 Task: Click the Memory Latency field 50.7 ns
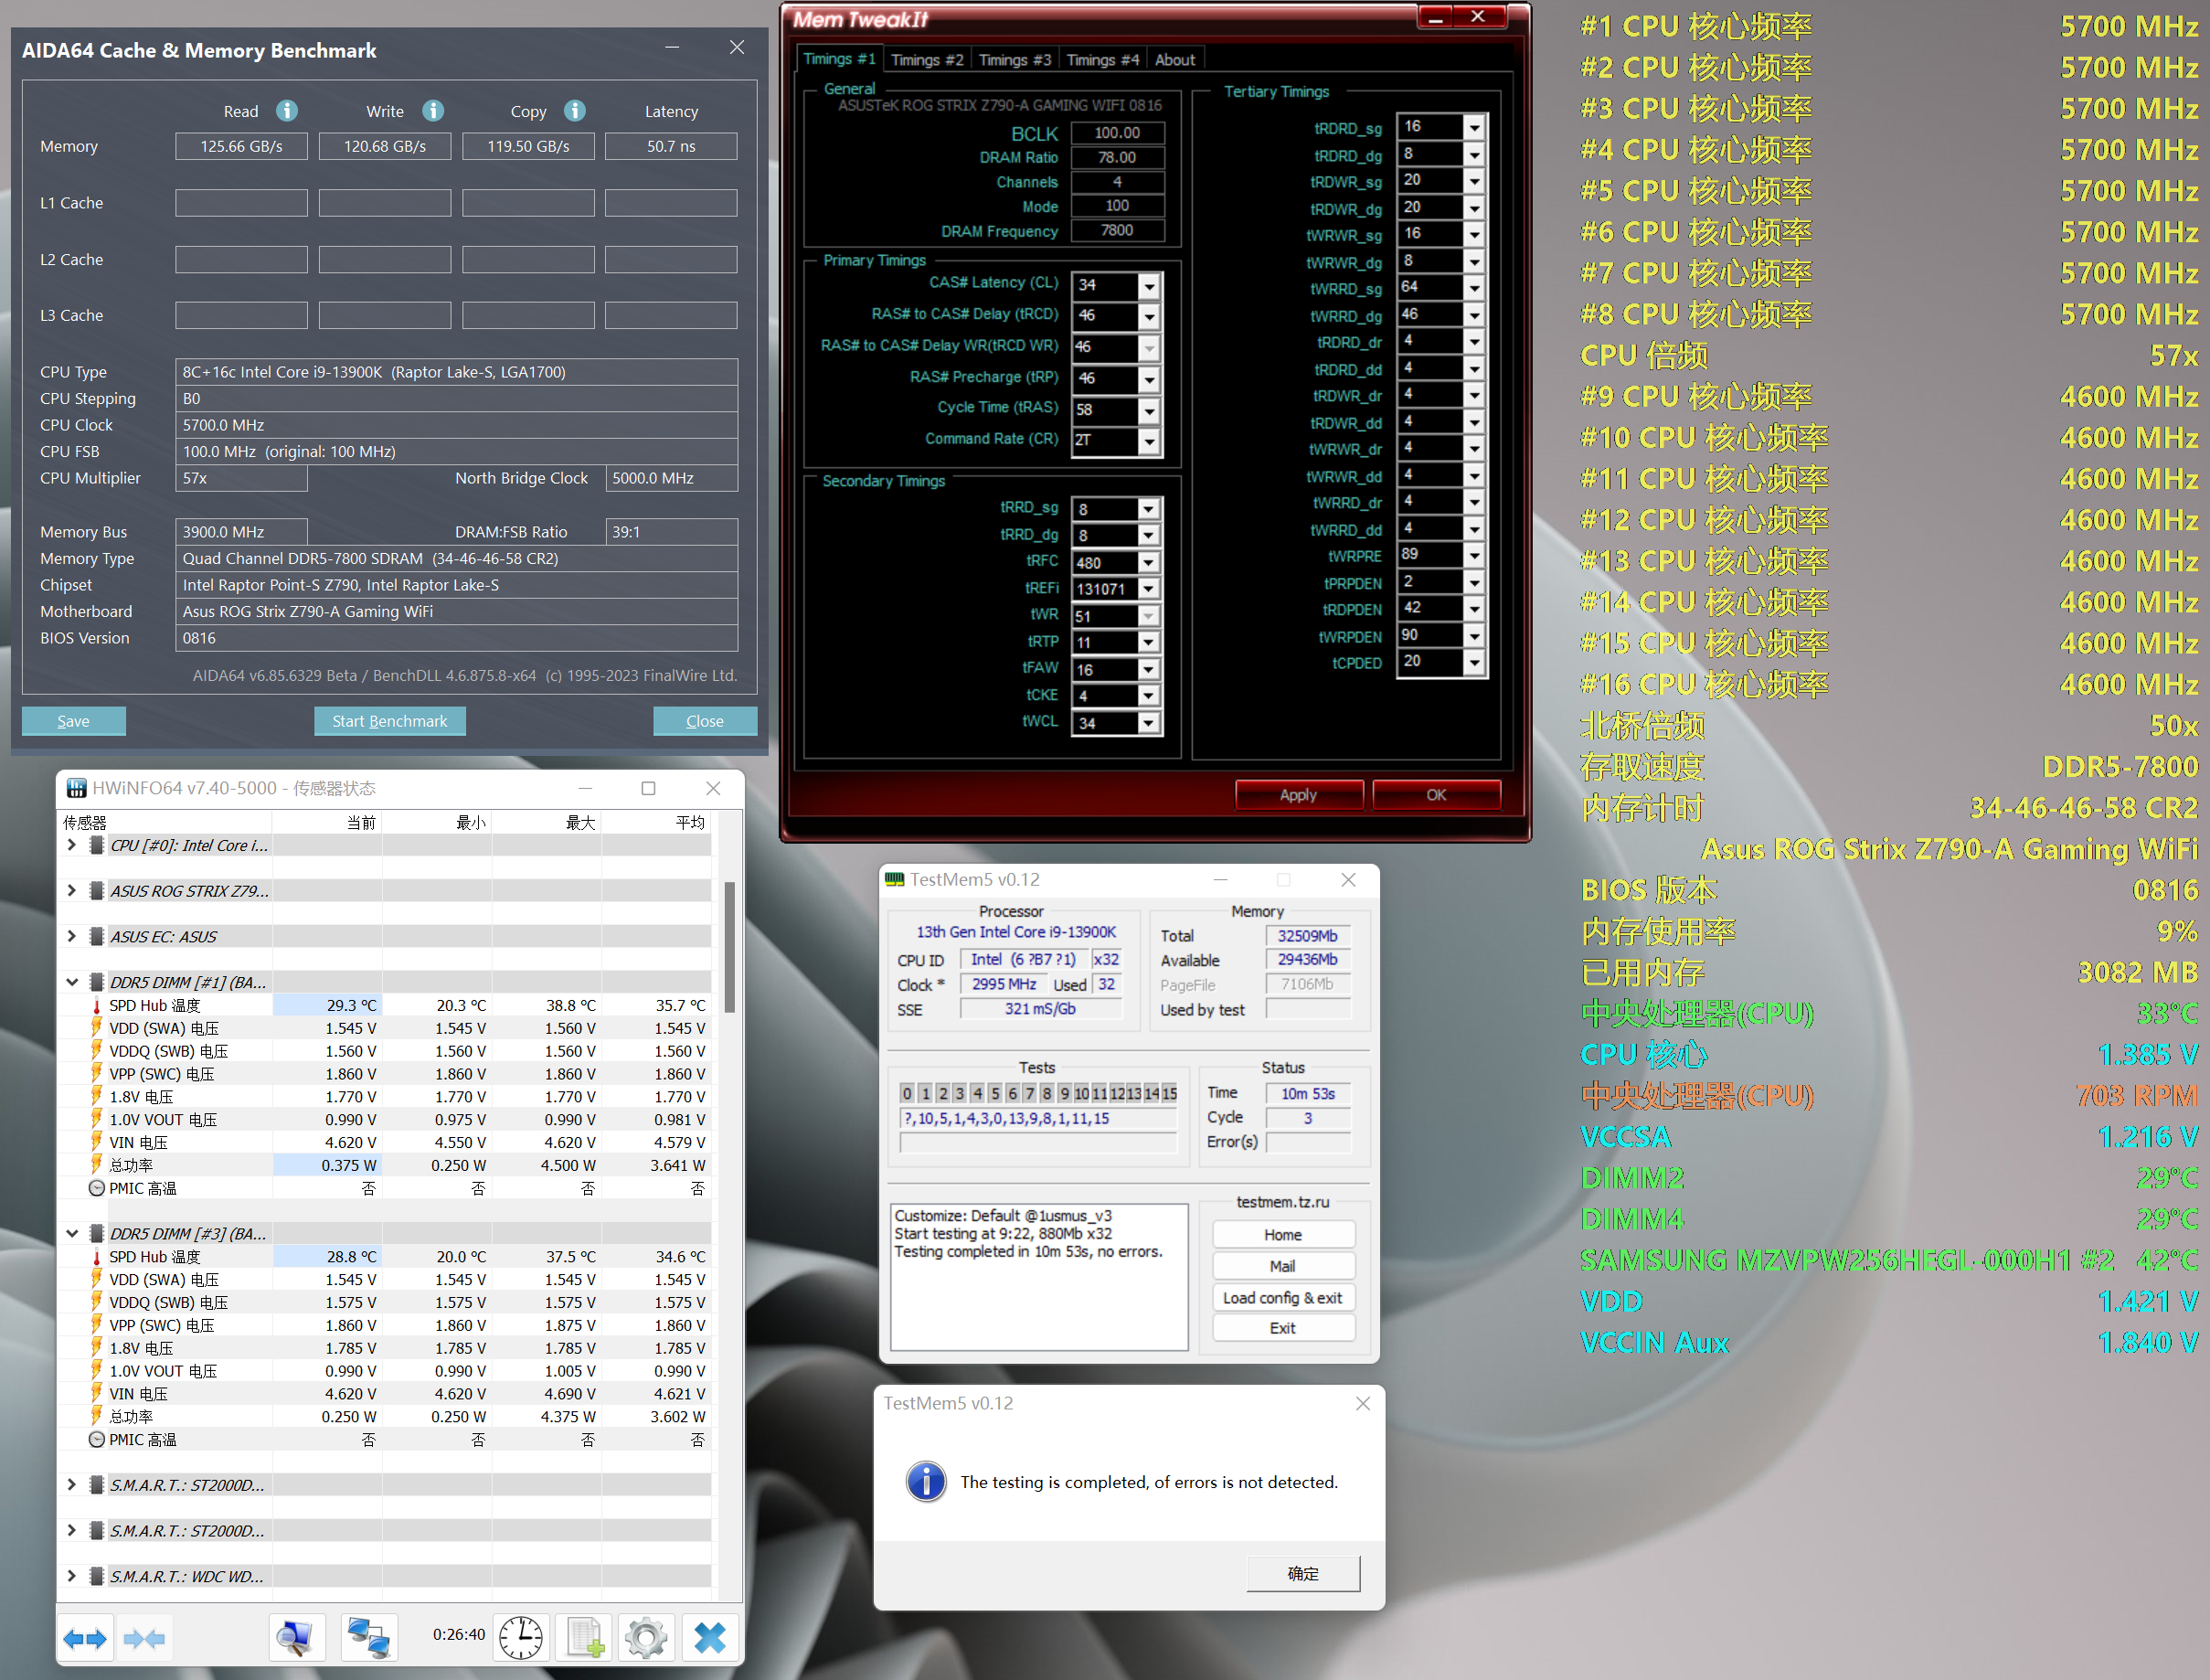(x=671, y=146)
